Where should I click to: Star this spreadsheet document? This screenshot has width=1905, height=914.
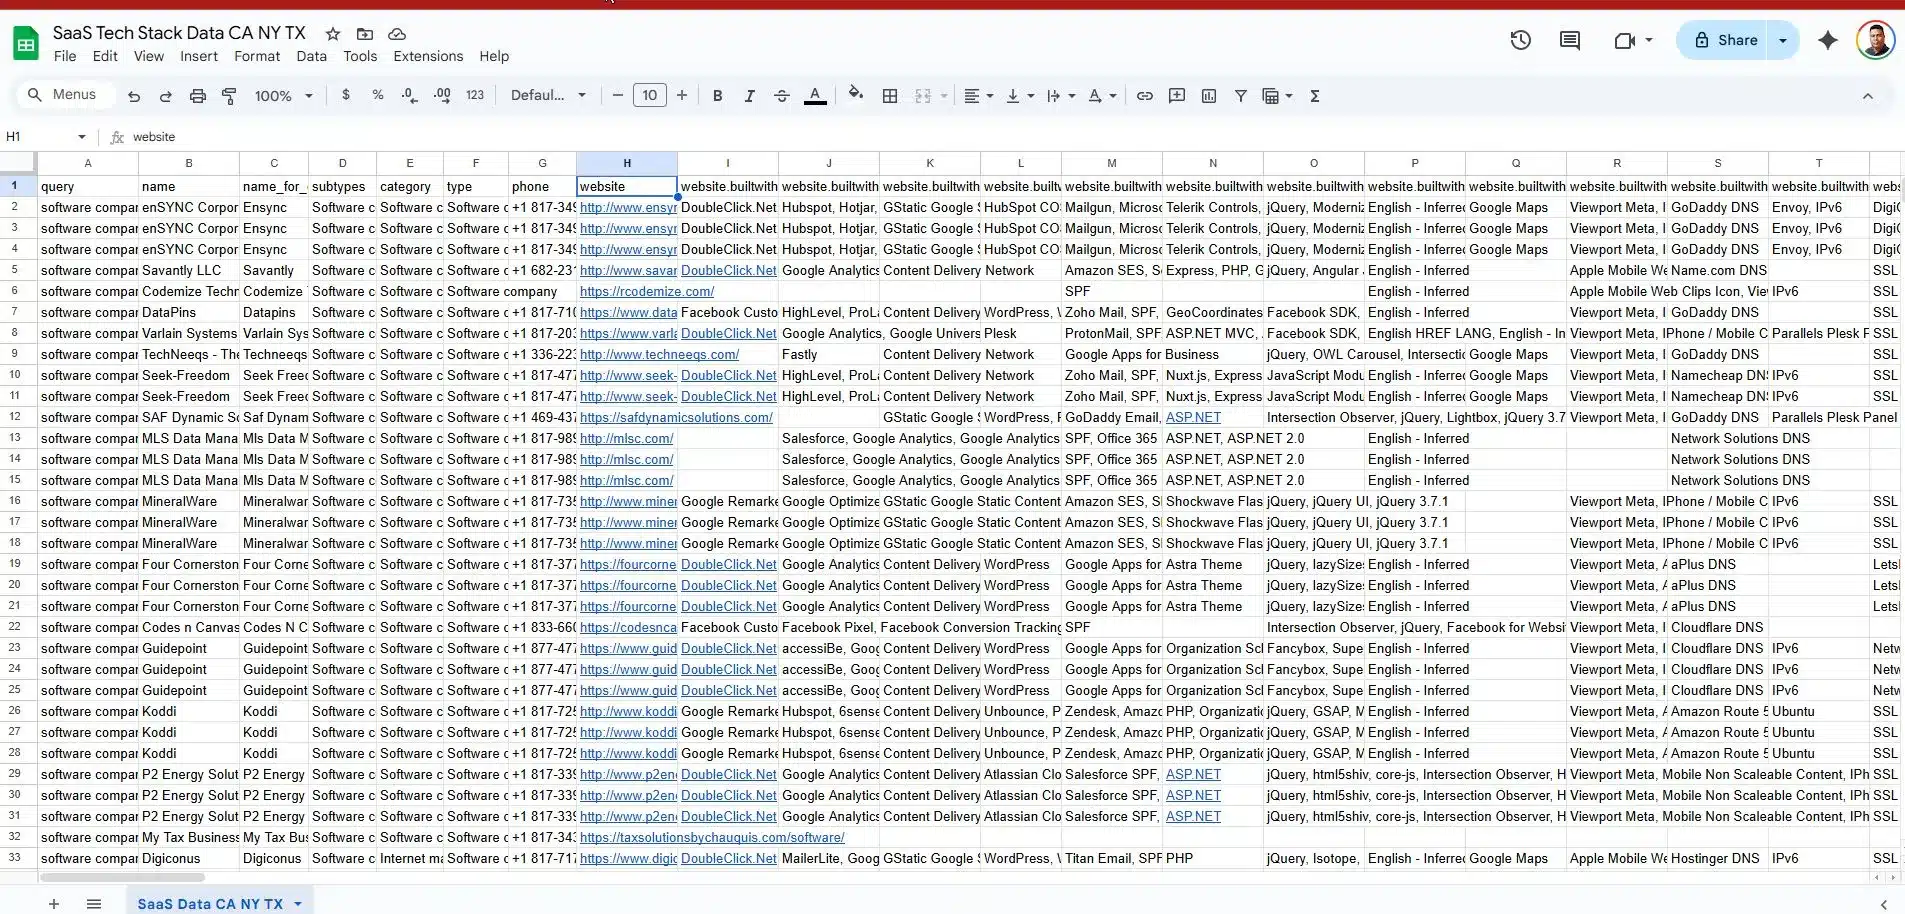pyautogui.click(x=333, y=34)
